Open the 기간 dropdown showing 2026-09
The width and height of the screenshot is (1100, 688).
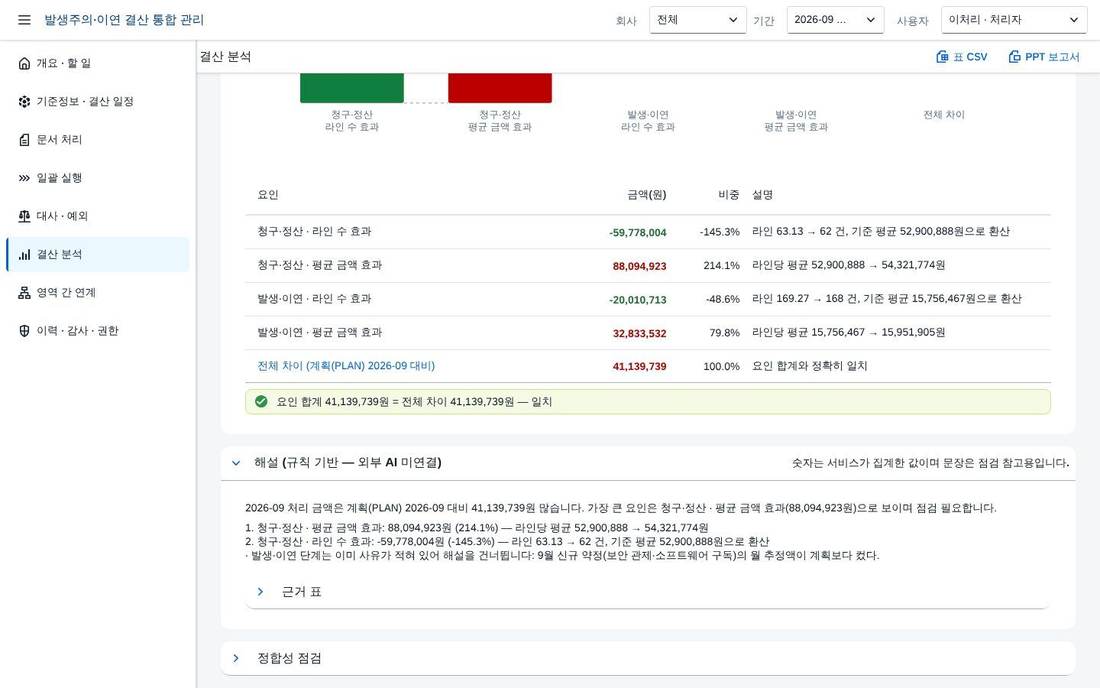tap(835, 20)
